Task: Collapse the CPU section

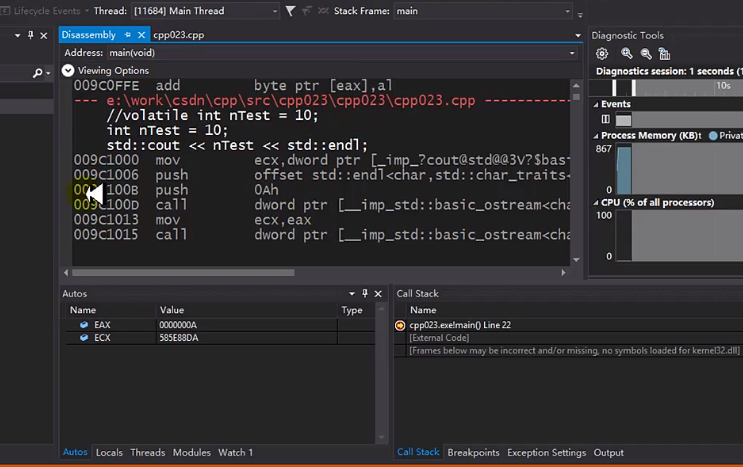Action: 596,203
